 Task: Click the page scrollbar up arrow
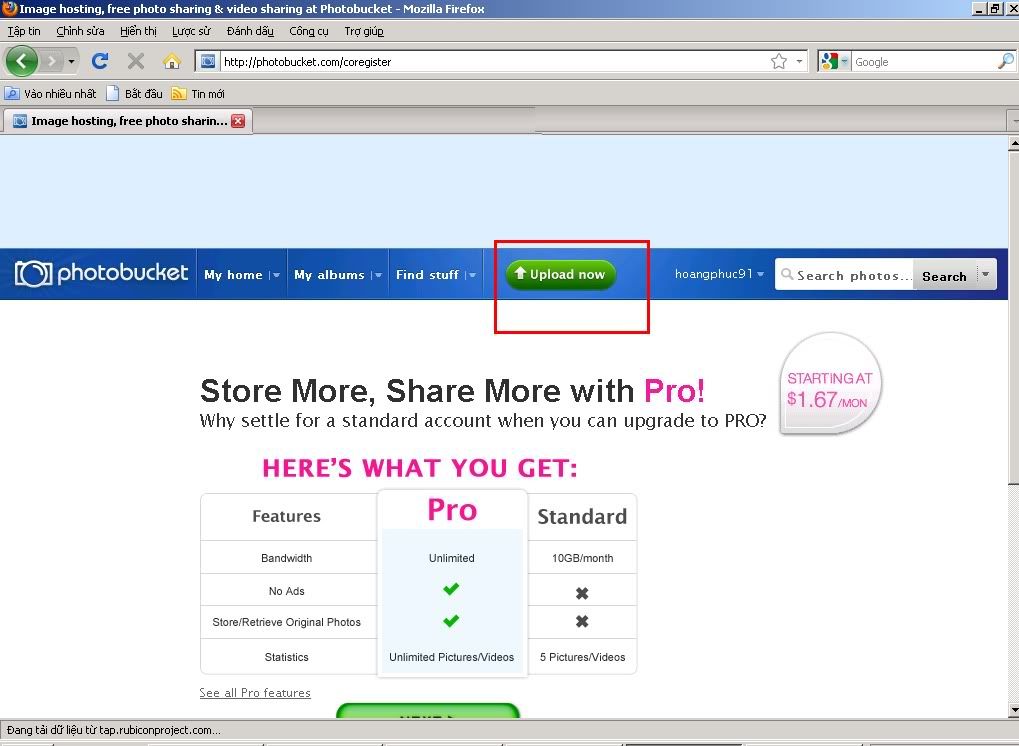[x=1013, y=143]
